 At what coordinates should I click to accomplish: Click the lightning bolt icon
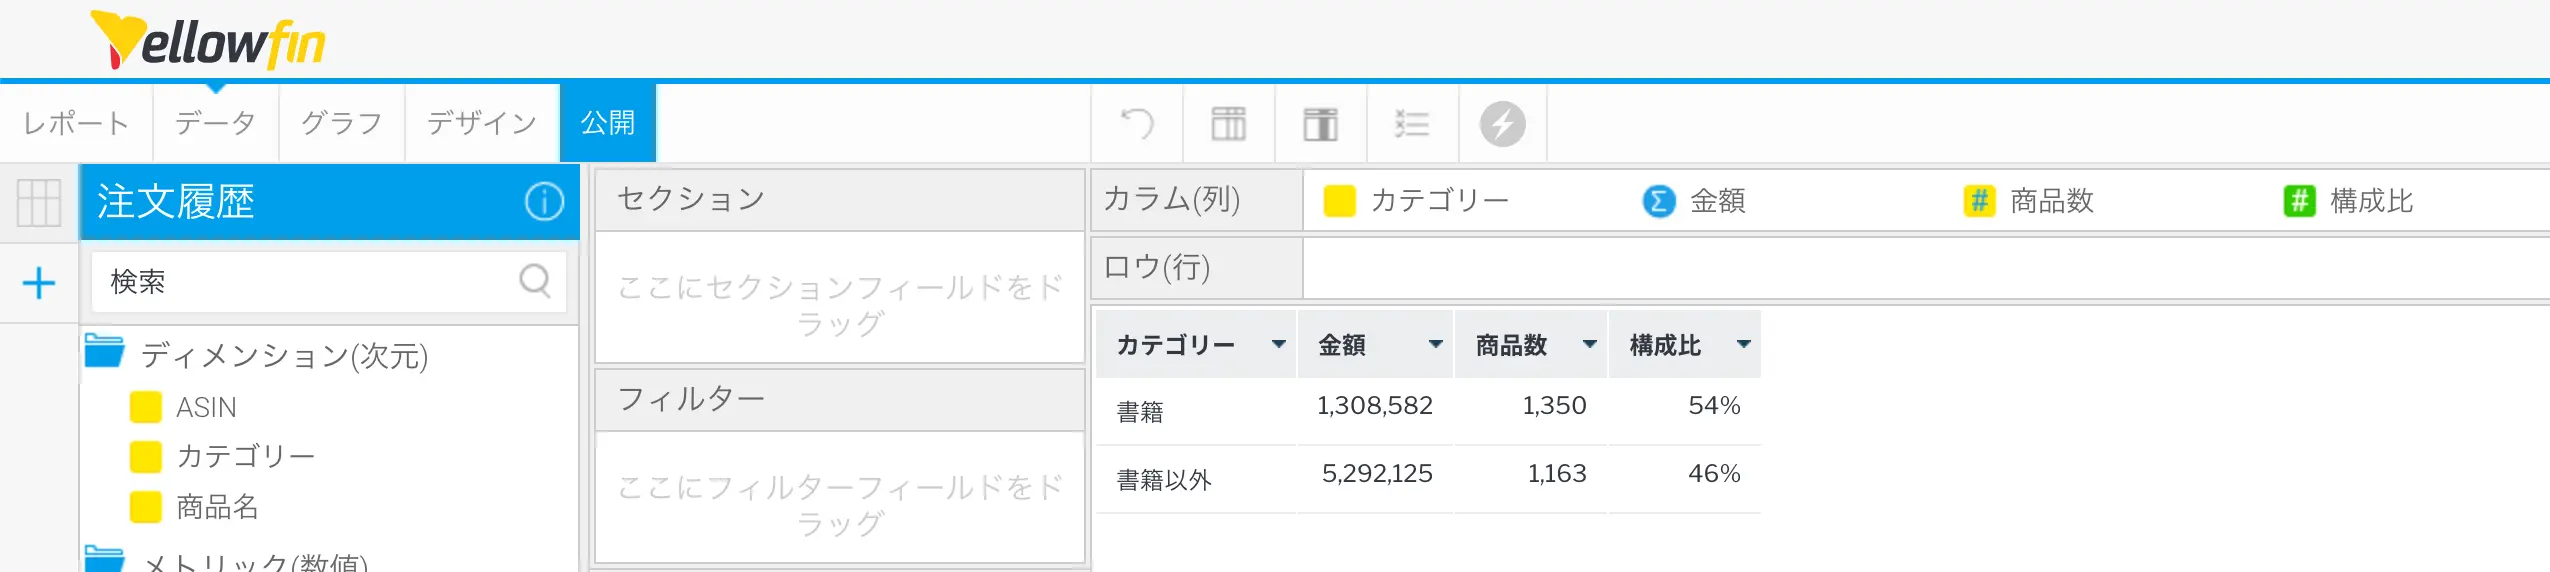tap(1502, 124)
